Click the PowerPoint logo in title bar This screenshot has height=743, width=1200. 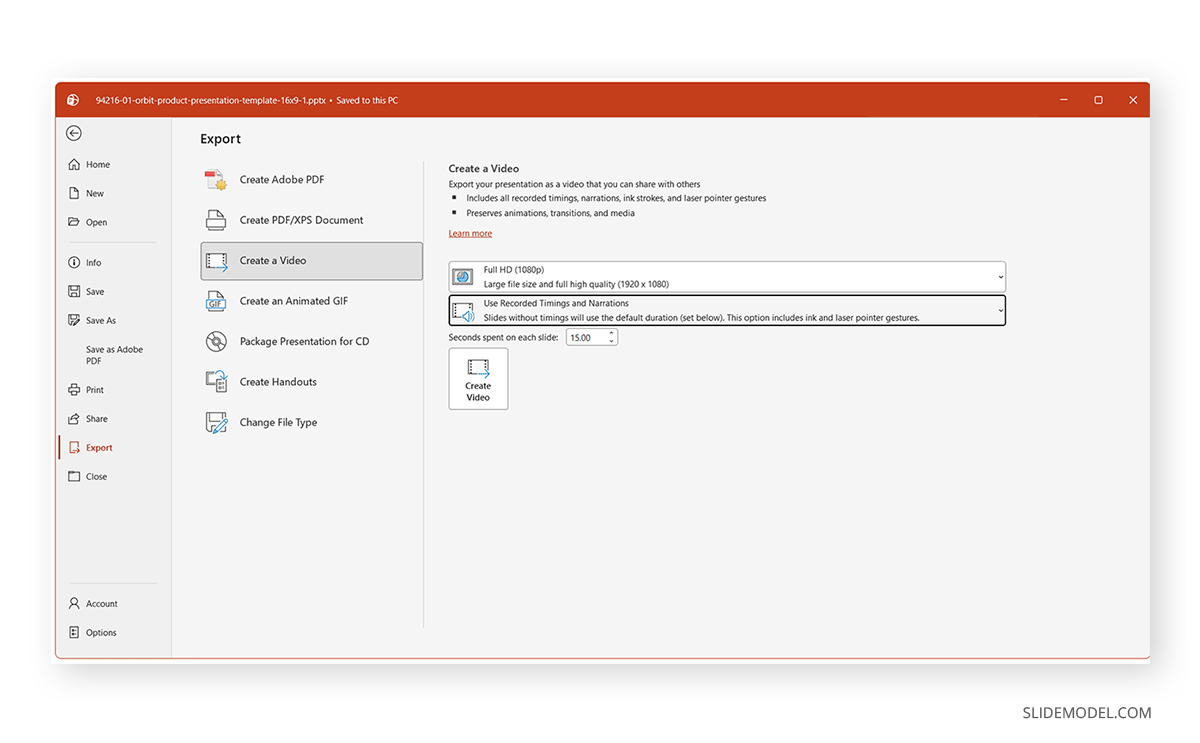pyautogui.click(x=73, y=100)
